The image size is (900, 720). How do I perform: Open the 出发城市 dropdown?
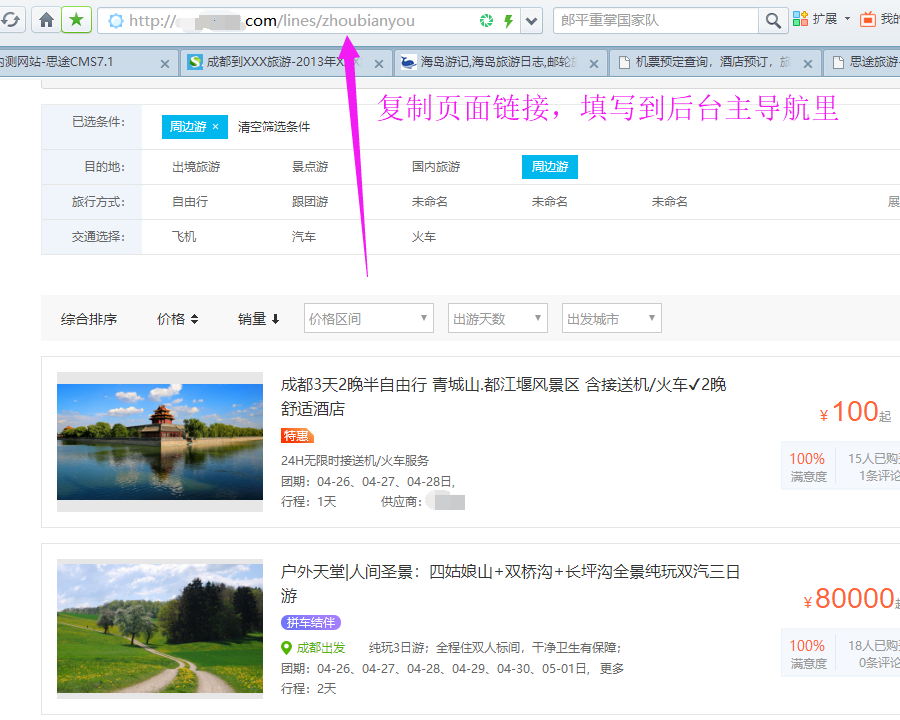(x=611, y=319)
